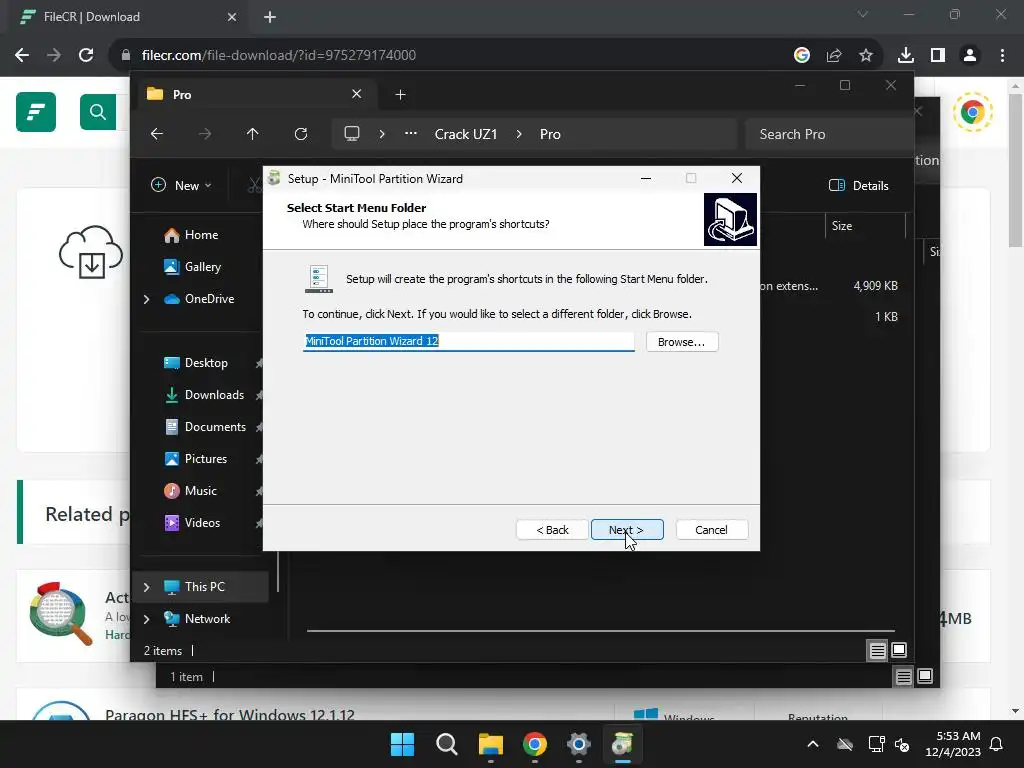Open Gallery in Explorer sidebar
Viewport: 1024px width, 768px height.
(202, 266)
